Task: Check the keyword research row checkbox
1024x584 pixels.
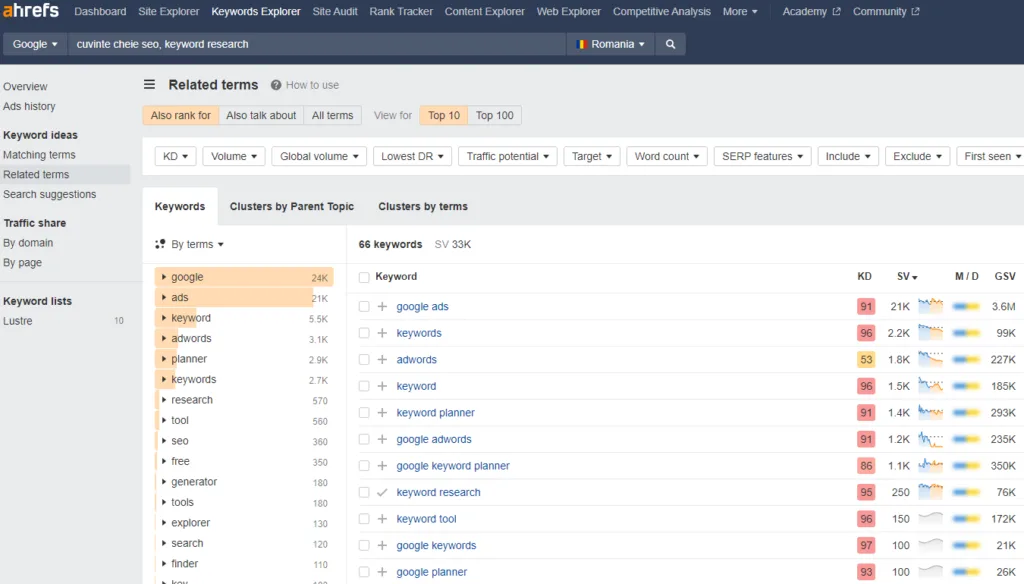Action: pos(364,493)
